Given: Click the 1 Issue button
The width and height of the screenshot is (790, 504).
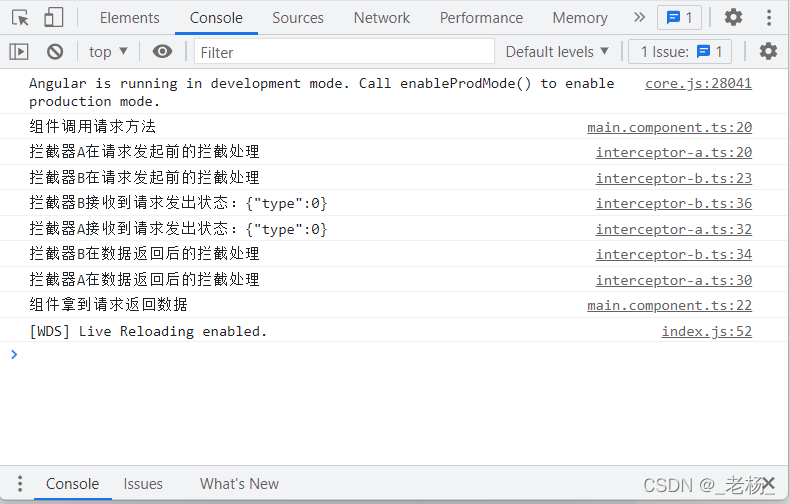Looking at the screenshot, I should (x=680, y=51).
